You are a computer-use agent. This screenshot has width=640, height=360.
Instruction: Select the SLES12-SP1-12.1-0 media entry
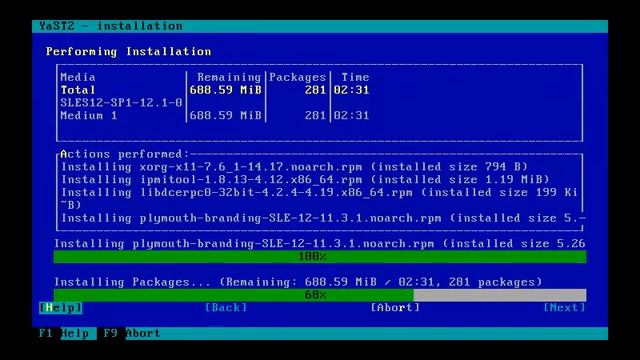pyautogui.click(x=121, y=102)
